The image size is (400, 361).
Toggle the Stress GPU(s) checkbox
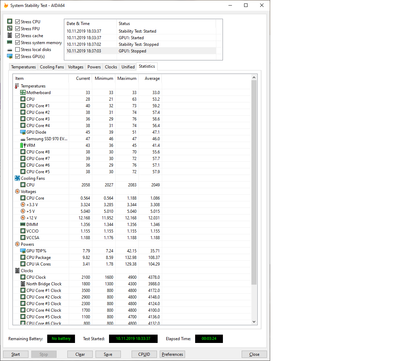click(17, 56)
